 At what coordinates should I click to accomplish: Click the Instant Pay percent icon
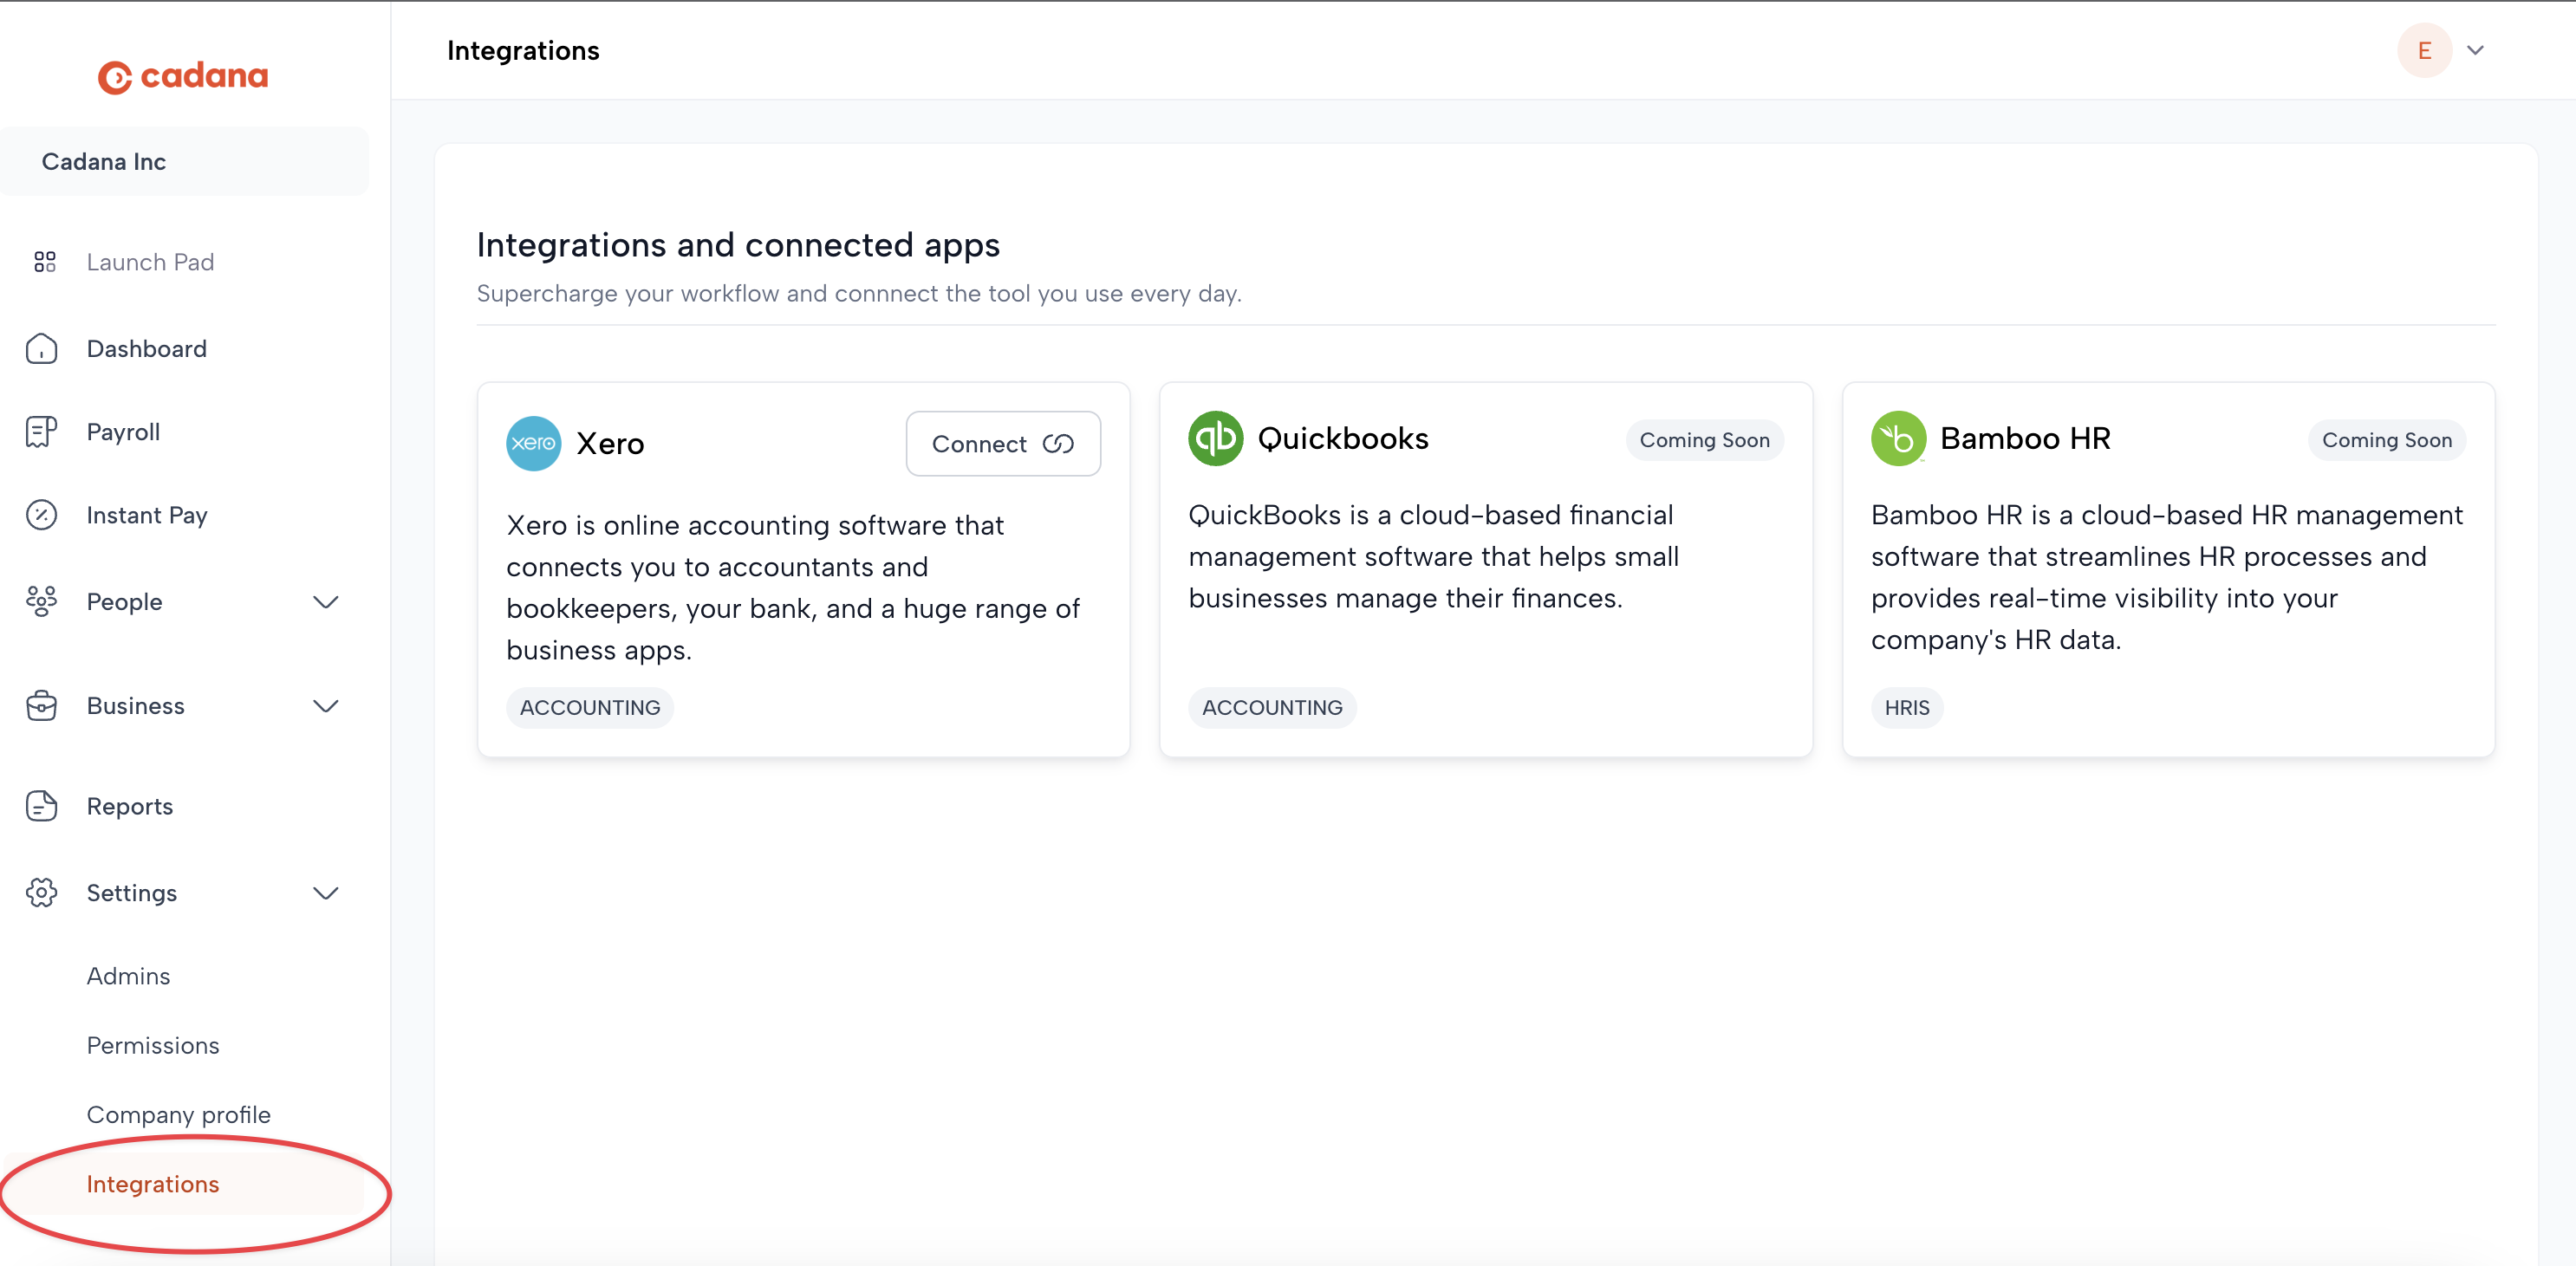coord(41,515)
